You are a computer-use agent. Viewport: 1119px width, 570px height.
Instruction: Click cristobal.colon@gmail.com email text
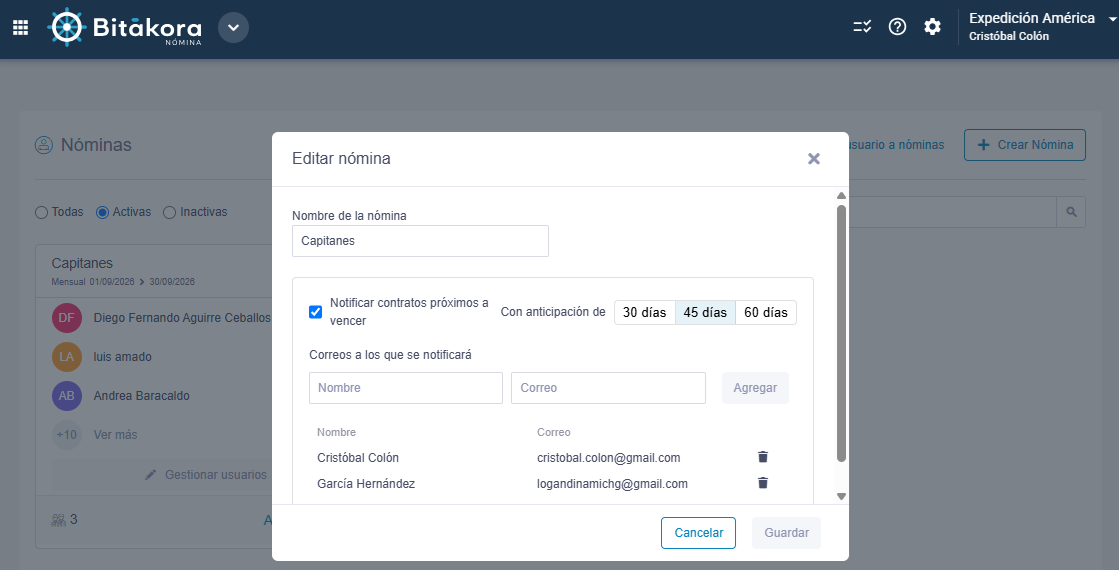[x=609, y=457]
